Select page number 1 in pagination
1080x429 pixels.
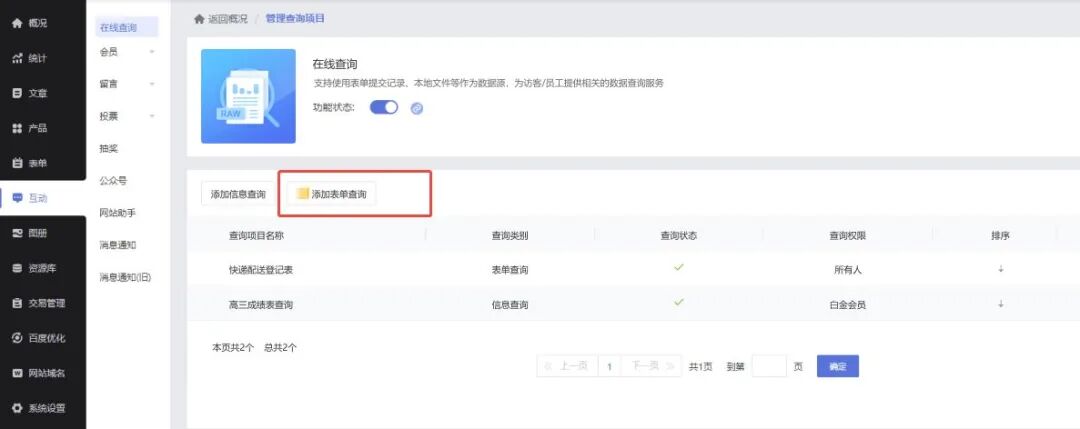tap(610, 367)
